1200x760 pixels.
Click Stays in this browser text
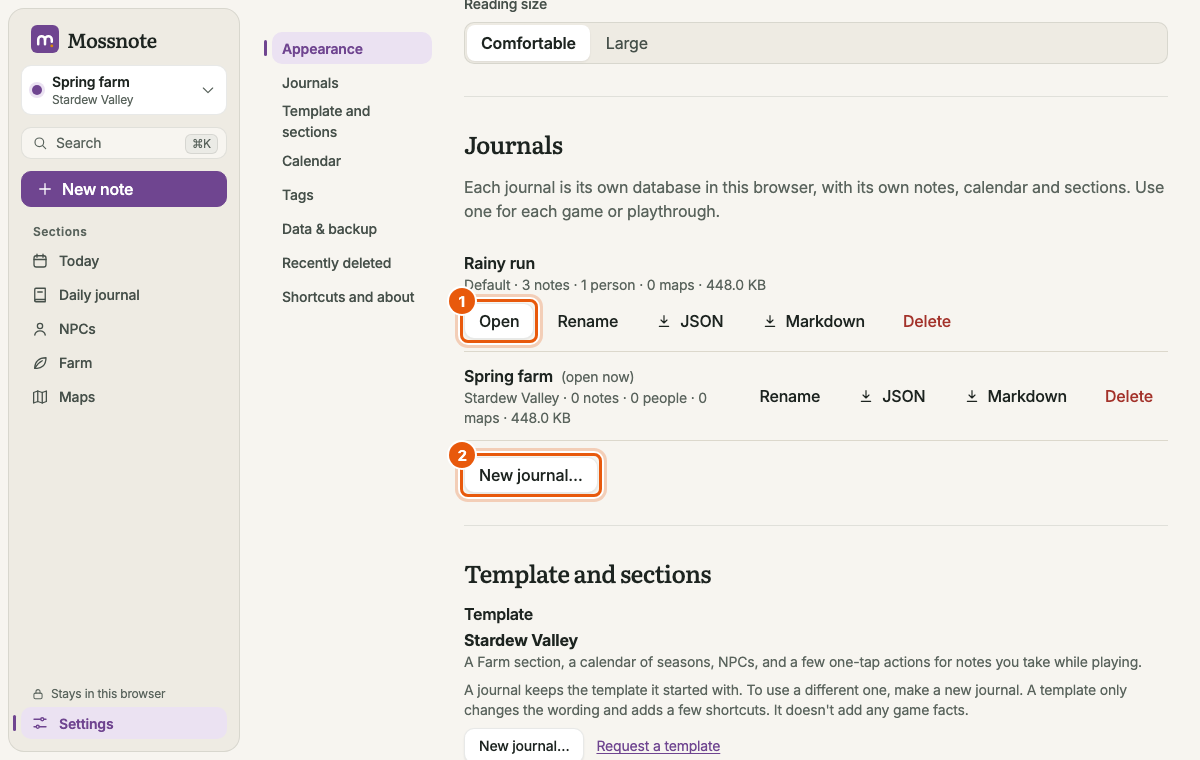[x=108, y=694]
